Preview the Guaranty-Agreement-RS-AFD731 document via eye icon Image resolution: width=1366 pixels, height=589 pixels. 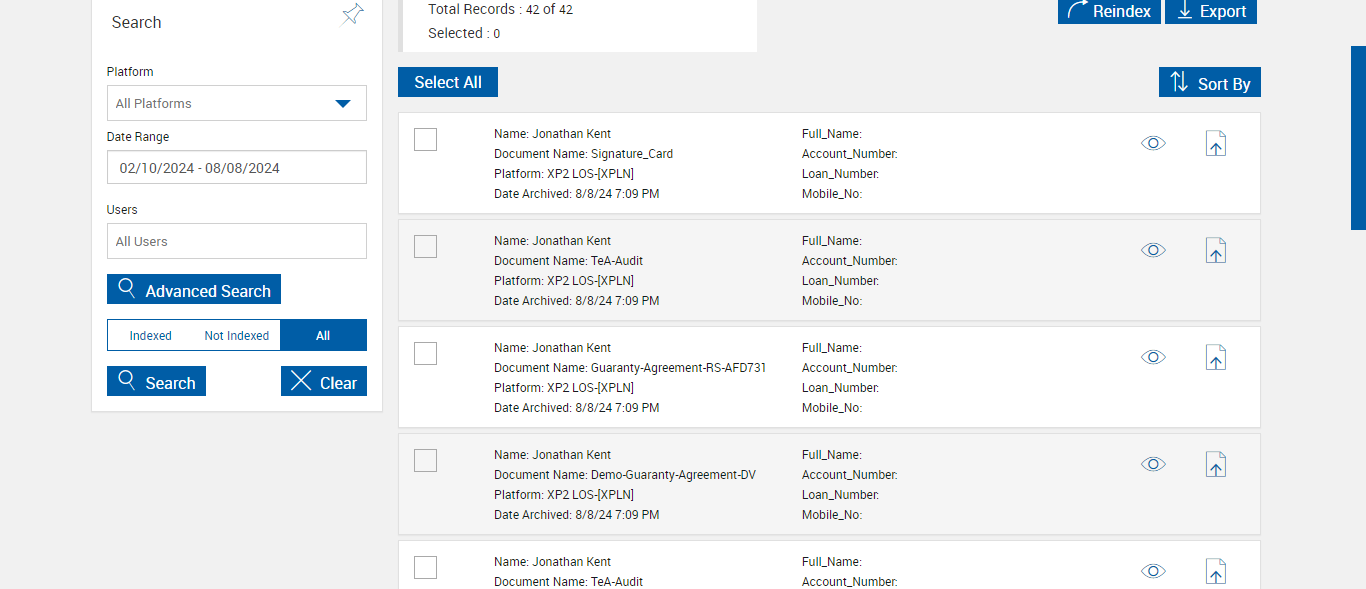click(1153, 357)
